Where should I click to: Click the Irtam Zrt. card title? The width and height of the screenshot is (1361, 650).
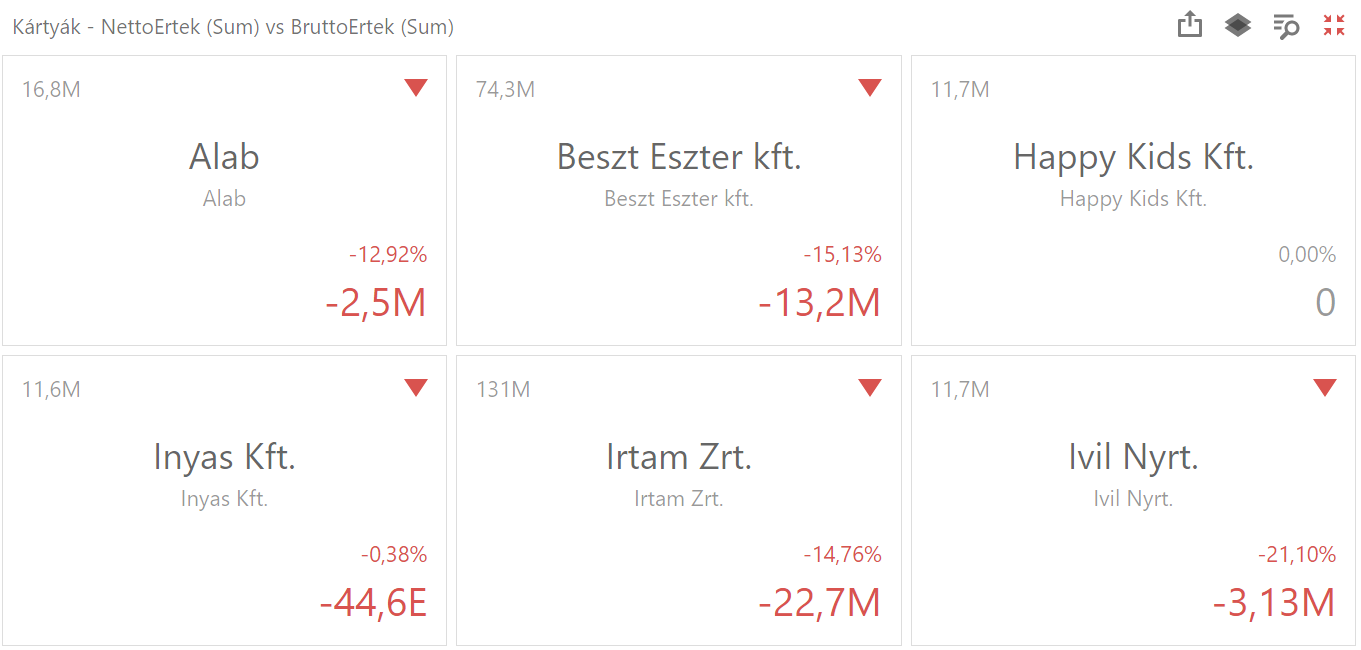(679, 457)
